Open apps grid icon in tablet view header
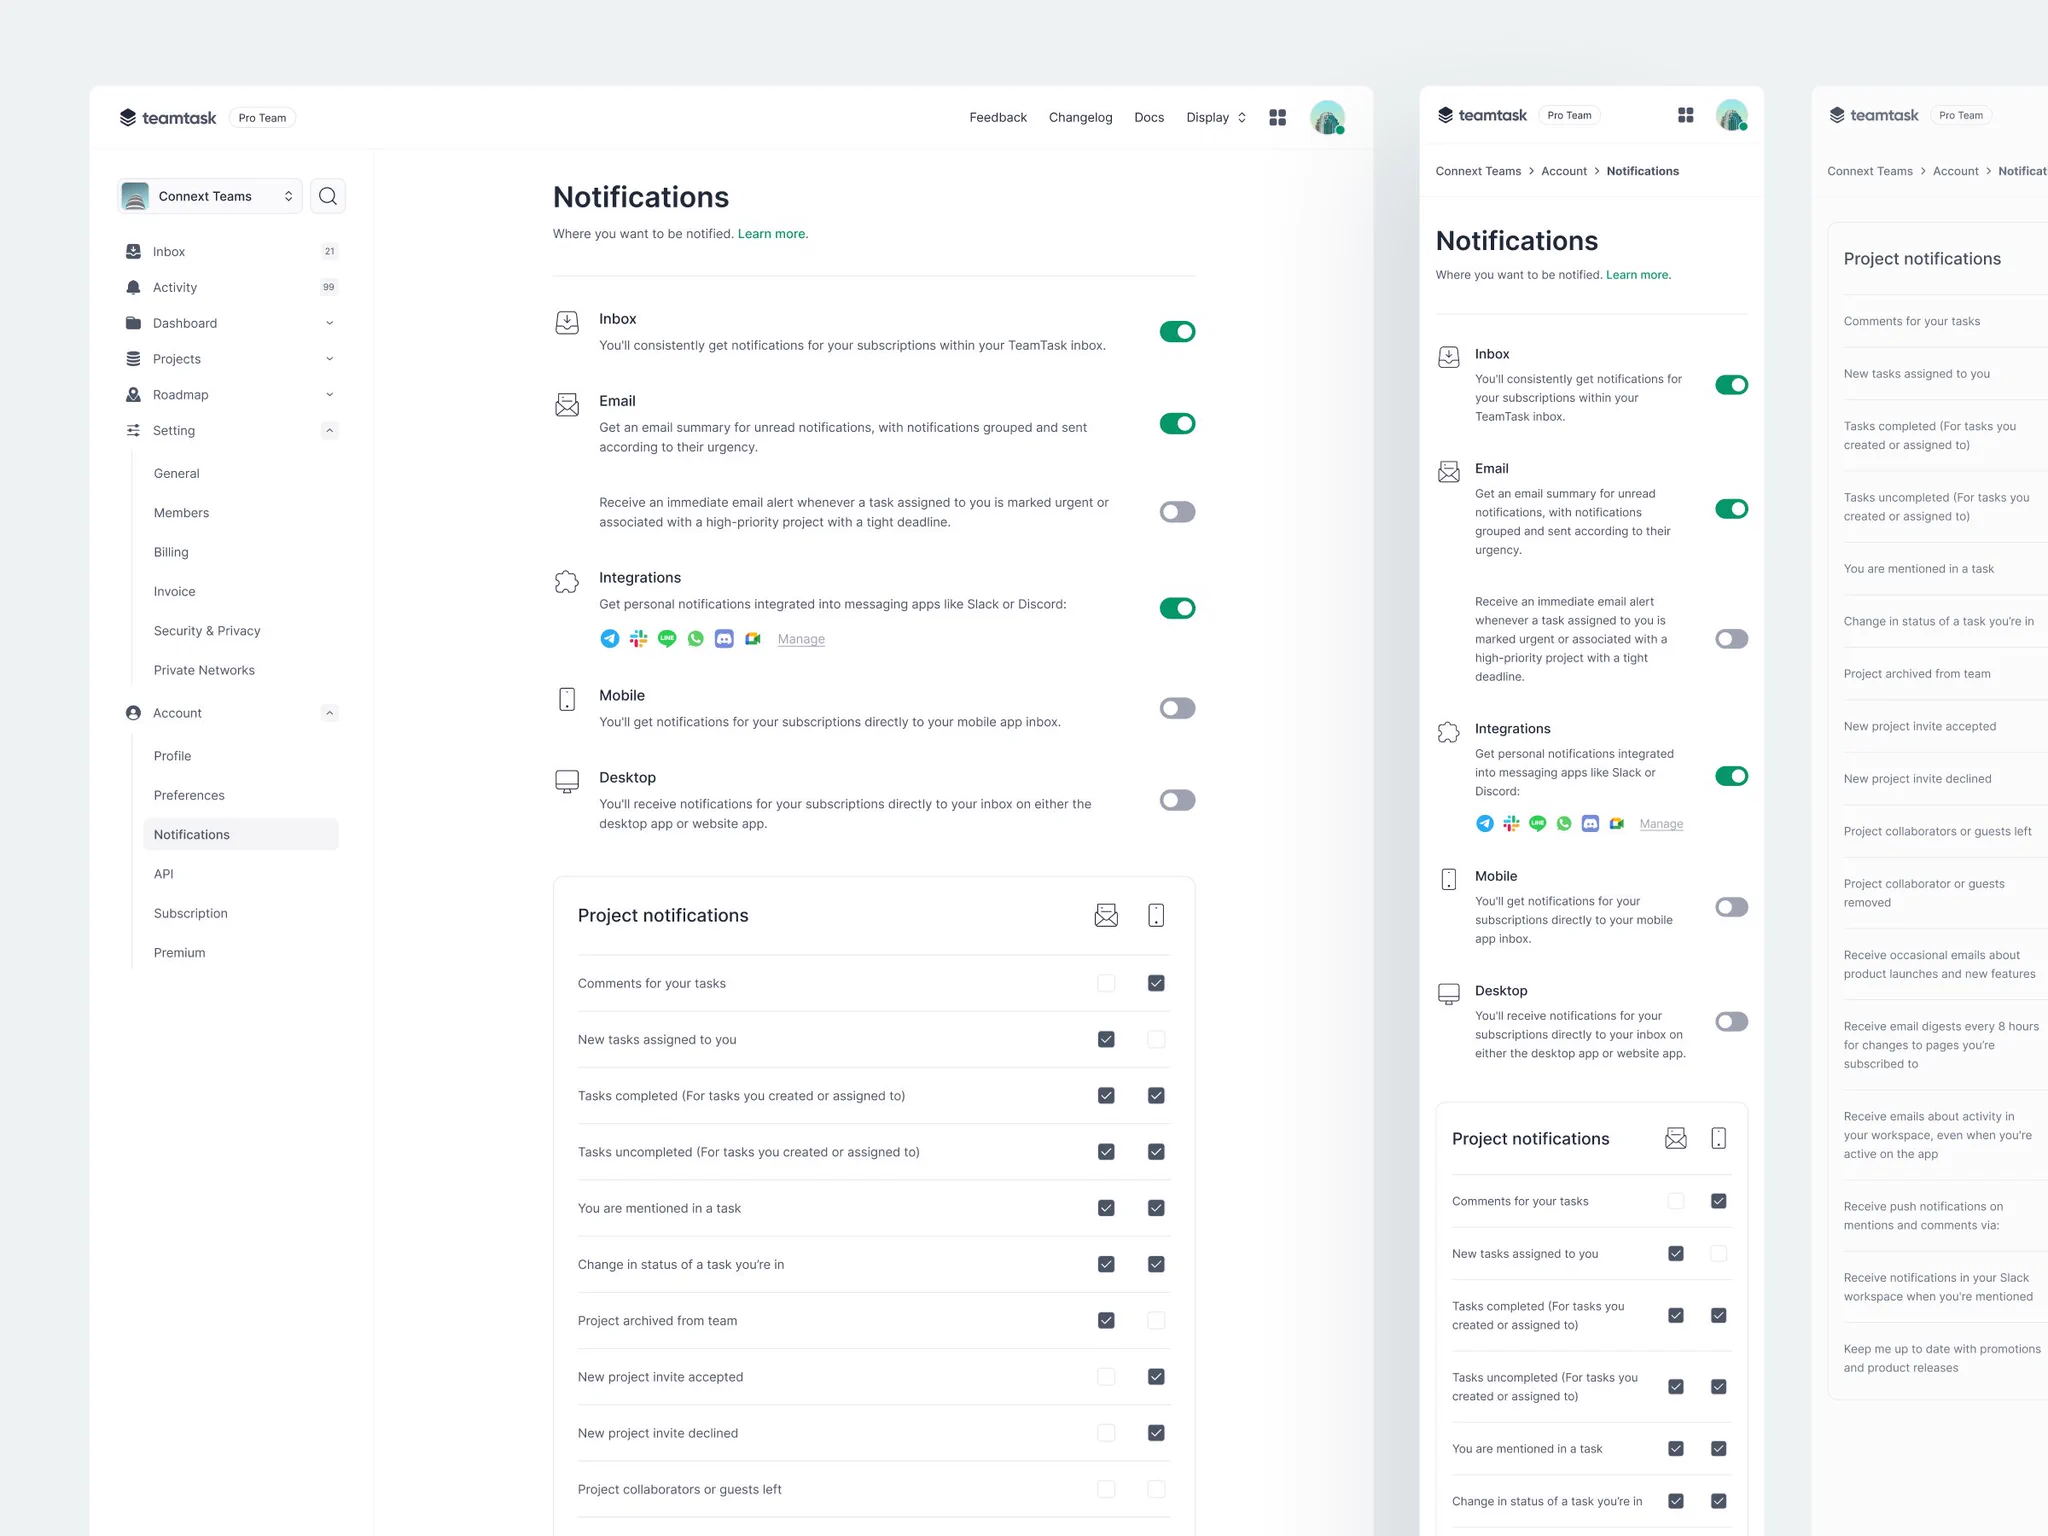The height and width of the screenshot is (1536, 2048). (1685, 115)
